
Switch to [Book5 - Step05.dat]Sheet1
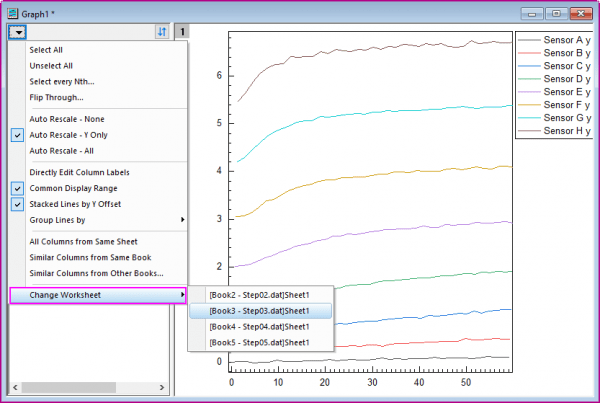pyautogui.click(x=261, y=343)
